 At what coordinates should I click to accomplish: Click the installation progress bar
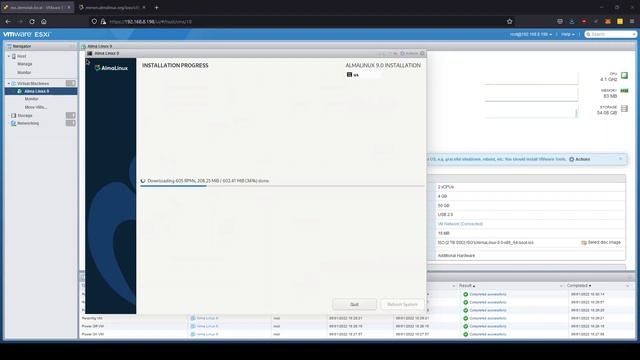click(282, 186)
